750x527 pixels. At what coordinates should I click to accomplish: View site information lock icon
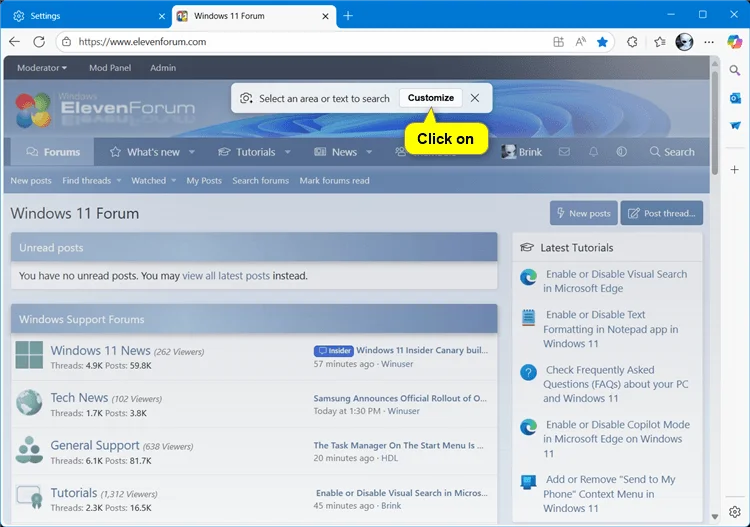click(x=67, y=42)
